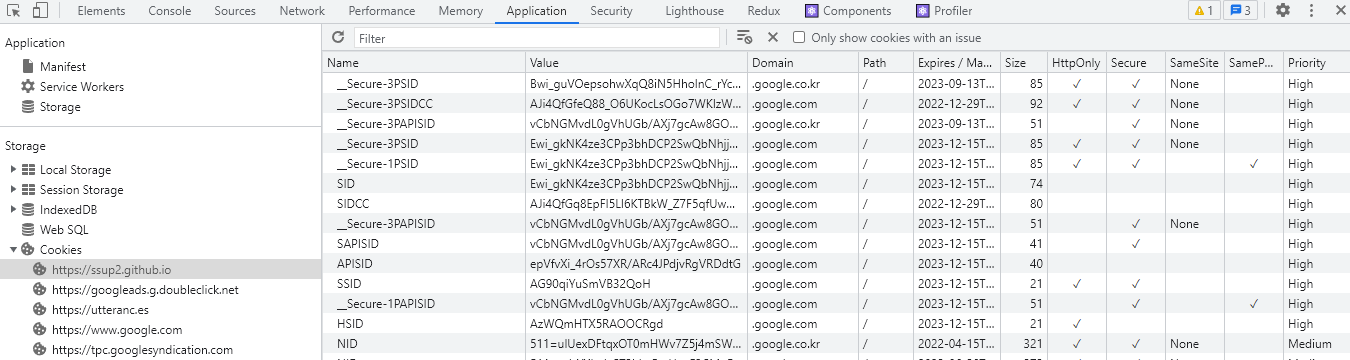Switch to the Elements tab
Screen dimensions: 1350x360
[101, 11]
